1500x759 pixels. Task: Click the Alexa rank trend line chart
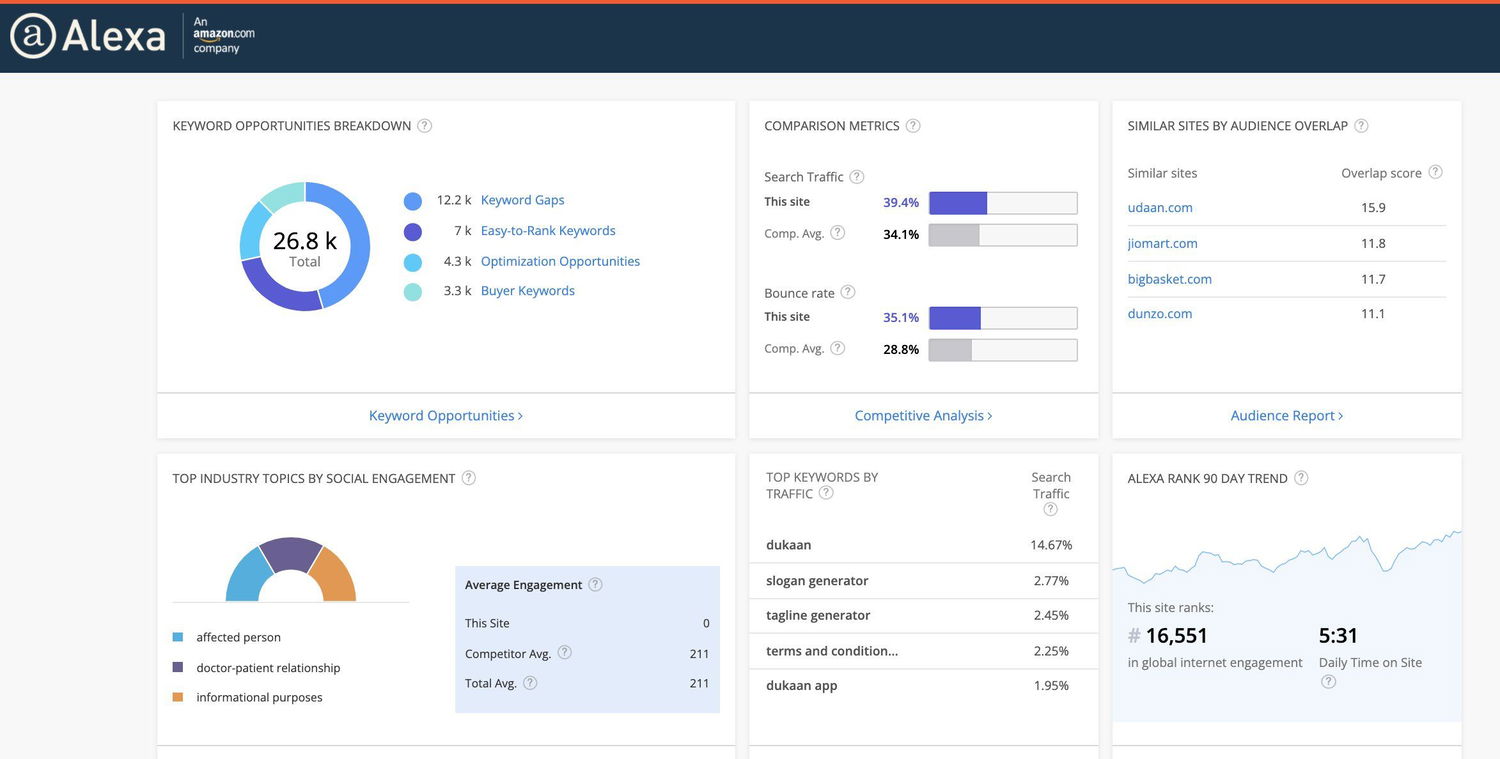[x=1287, y=558]
